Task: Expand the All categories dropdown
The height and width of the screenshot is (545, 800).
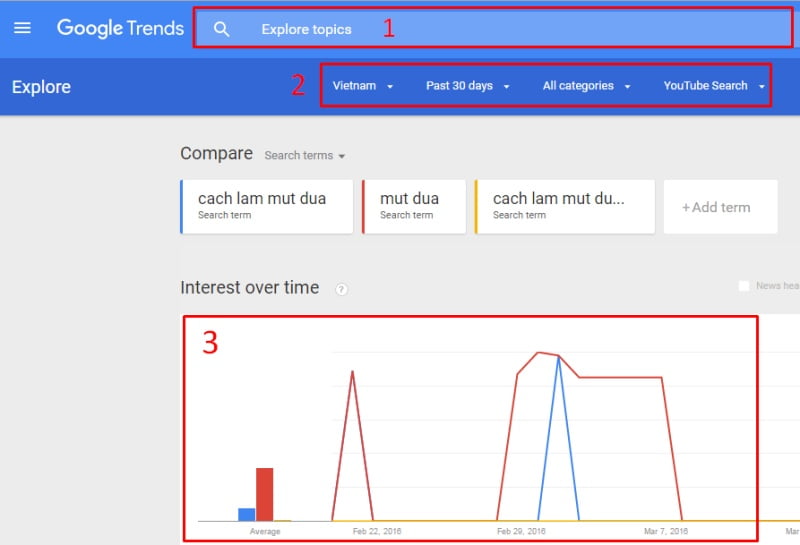Action: (x=586, y=86)
